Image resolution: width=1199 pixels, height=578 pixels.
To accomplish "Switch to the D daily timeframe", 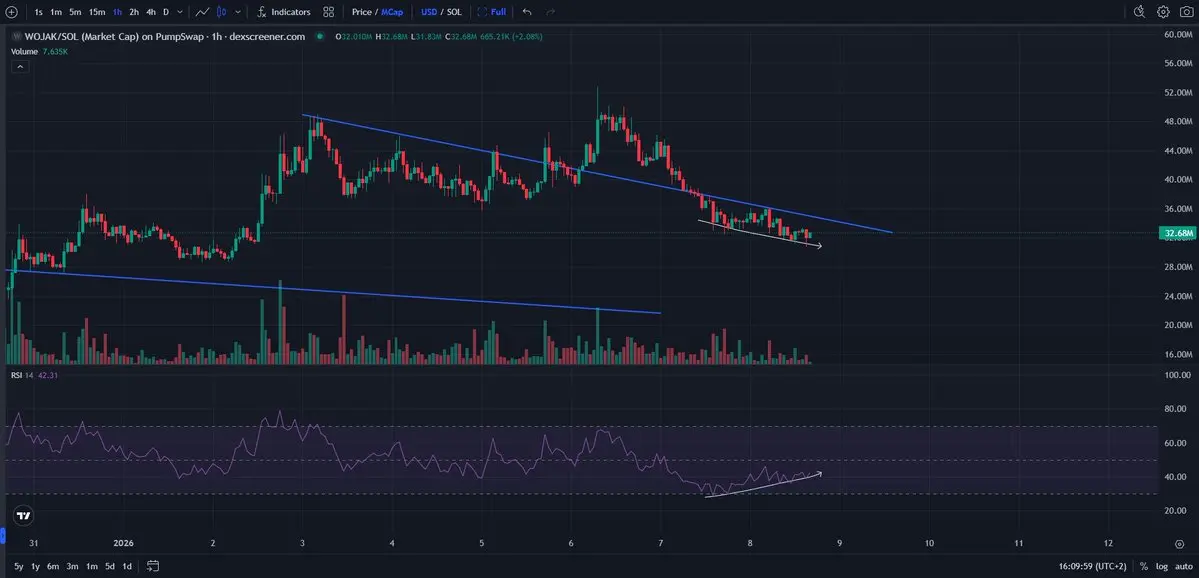I will pyautogui.click(x=166, y=12).
